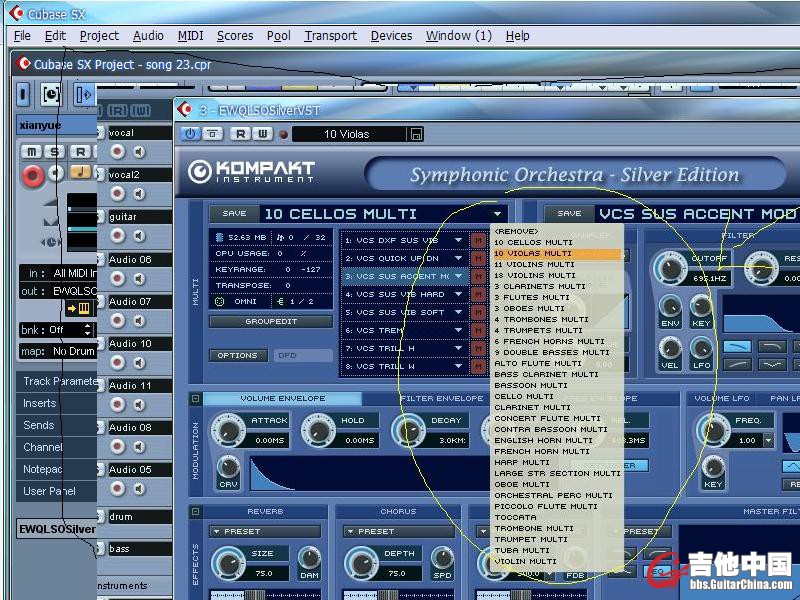The height and width of the screenshot is (600, 800).
Task: Click the speaker monitor icon on guitar track
Action: coord(139,236)
